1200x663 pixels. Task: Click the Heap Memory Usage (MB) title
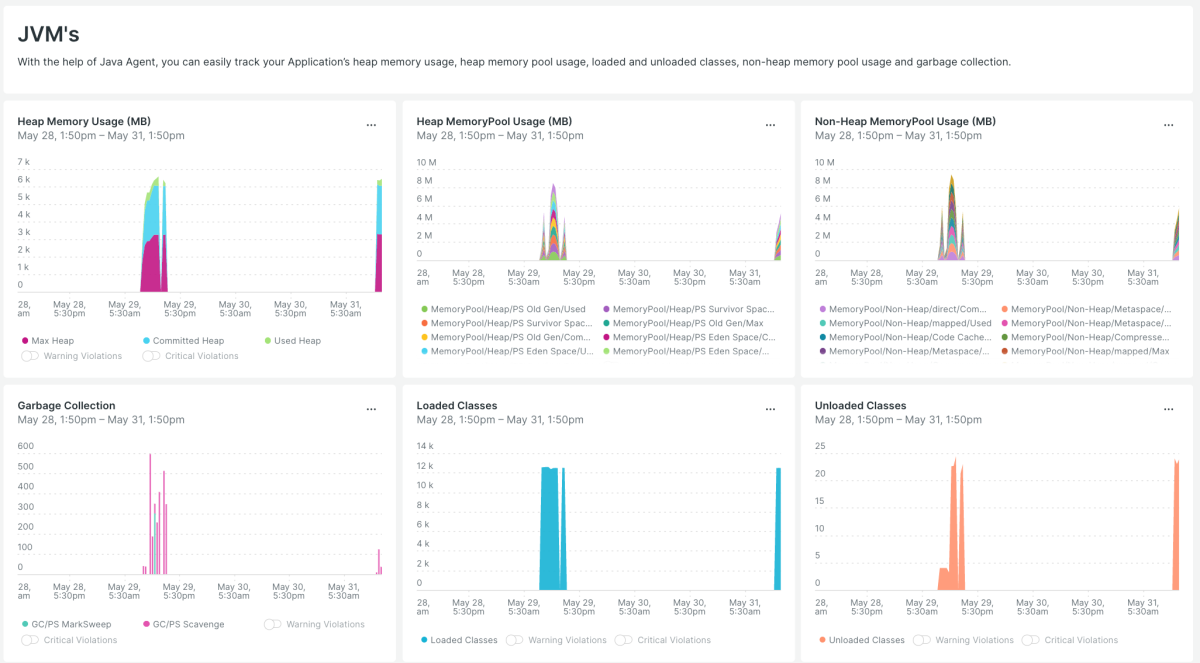(x=84, y=122)
